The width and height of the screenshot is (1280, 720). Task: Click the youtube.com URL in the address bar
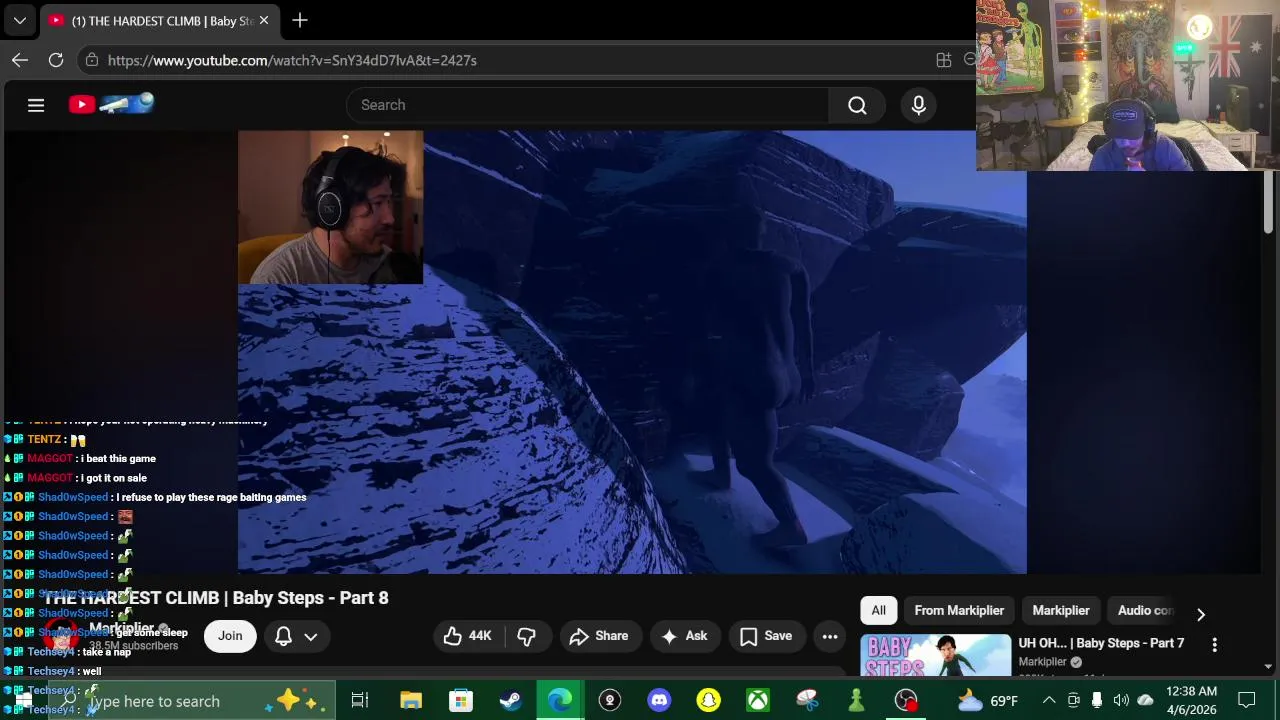[x=292, y=60]
